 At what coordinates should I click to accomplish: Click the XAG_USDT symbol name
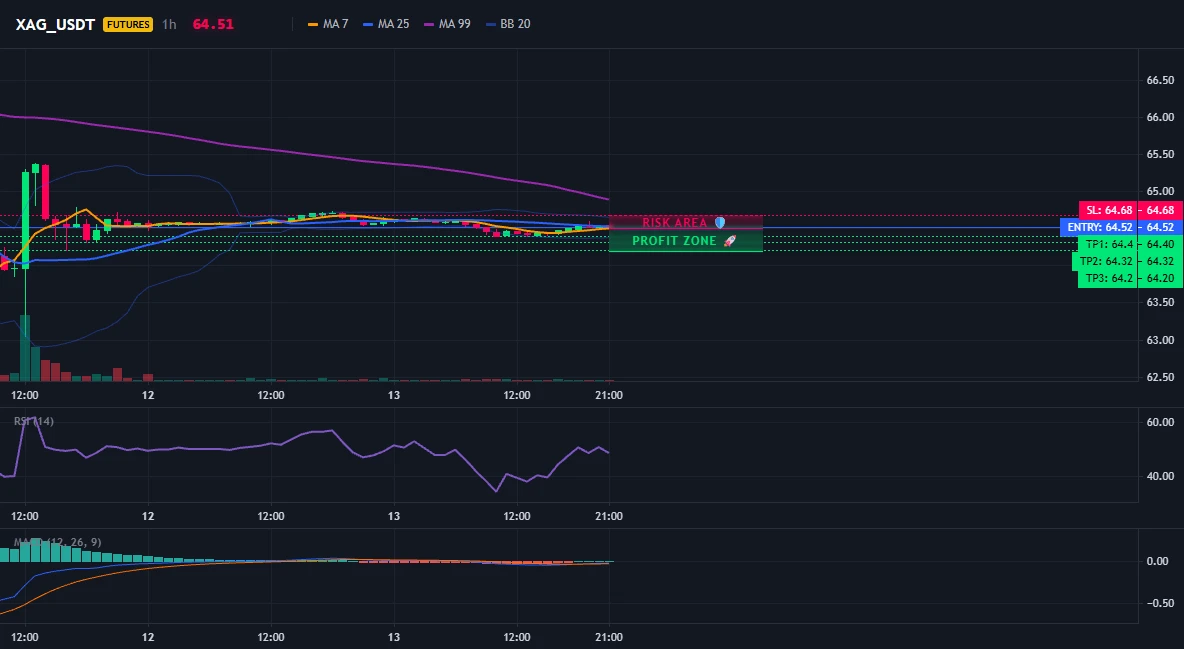pos(55,24)
